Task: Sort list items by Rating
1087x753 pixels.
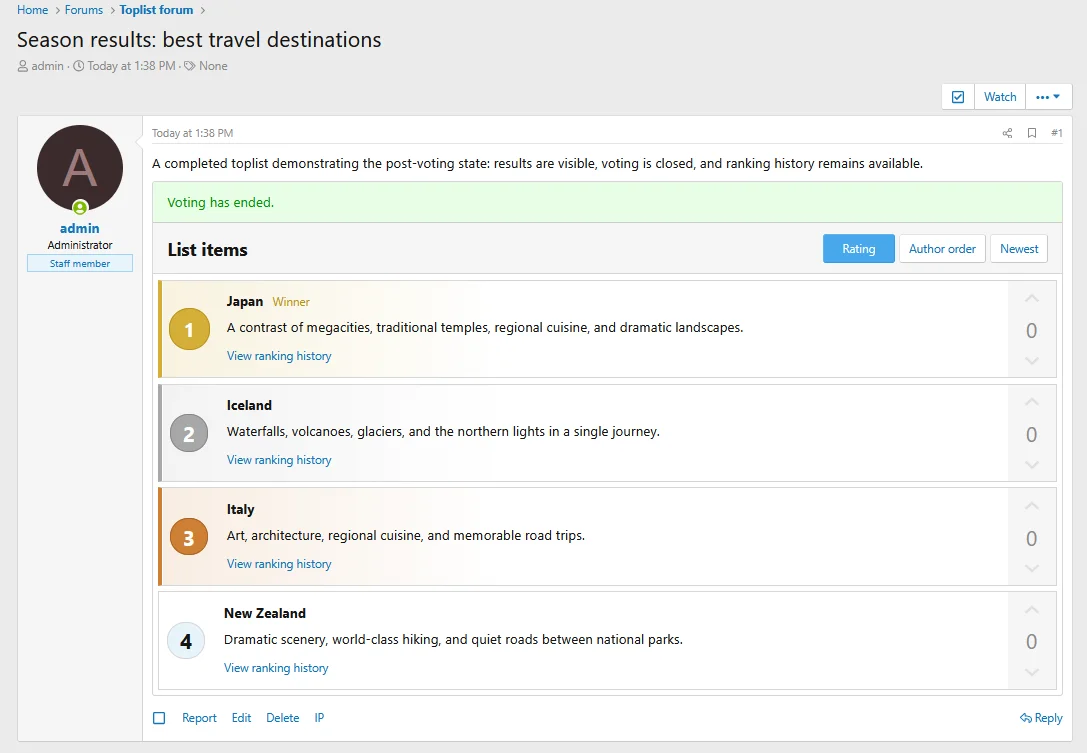Action: point(859,249)
